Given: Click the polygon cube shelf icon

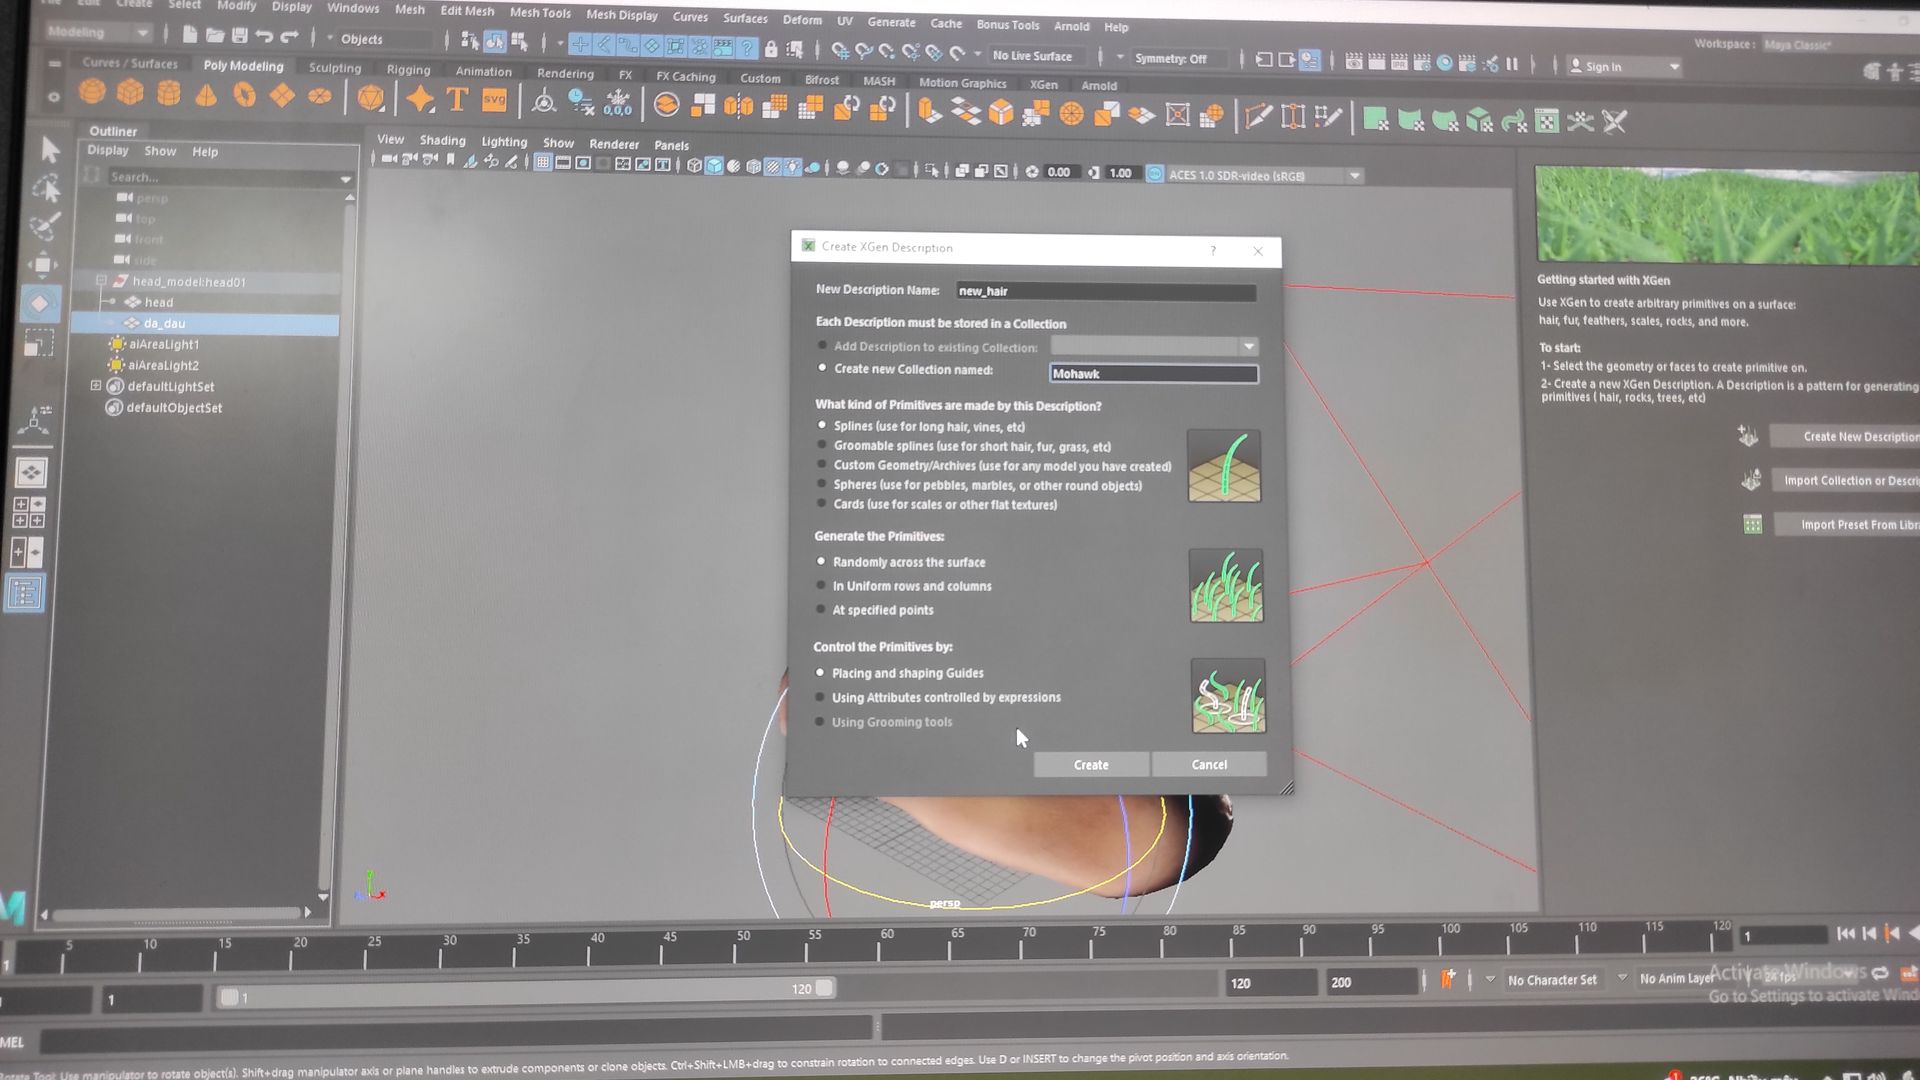Looking at the screenshot, I should [x=130, y=95].
